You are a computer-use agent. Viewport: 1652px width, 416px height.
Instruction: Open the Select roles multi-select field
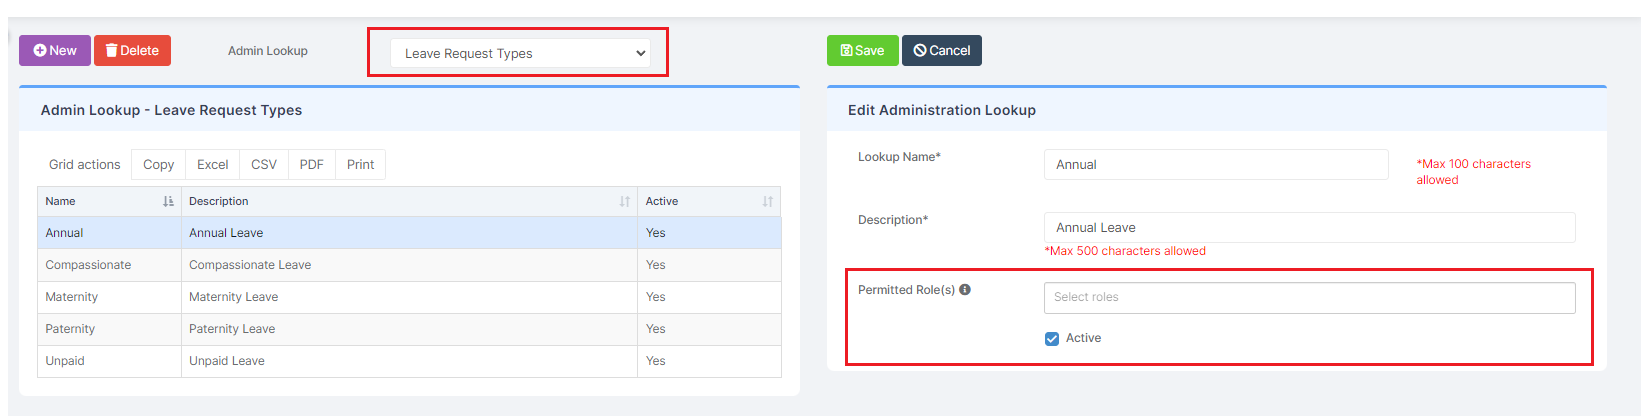(x=1309, y=298)
